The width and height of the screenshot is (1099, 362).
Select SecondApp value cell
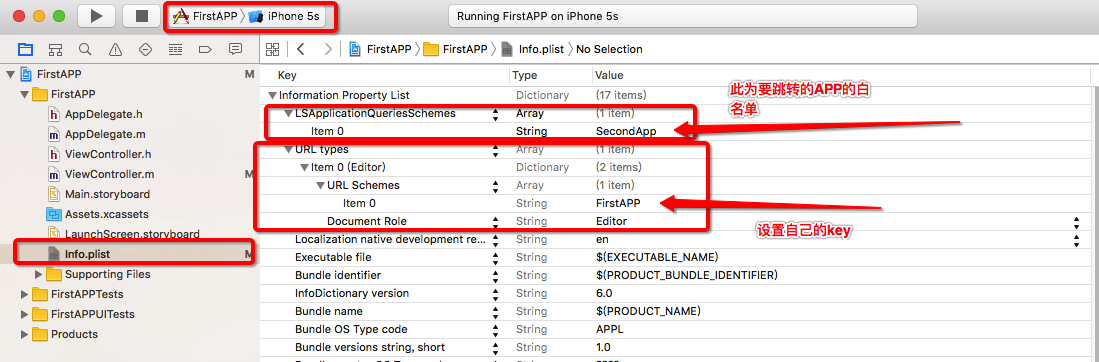click(x=626, y=131)
